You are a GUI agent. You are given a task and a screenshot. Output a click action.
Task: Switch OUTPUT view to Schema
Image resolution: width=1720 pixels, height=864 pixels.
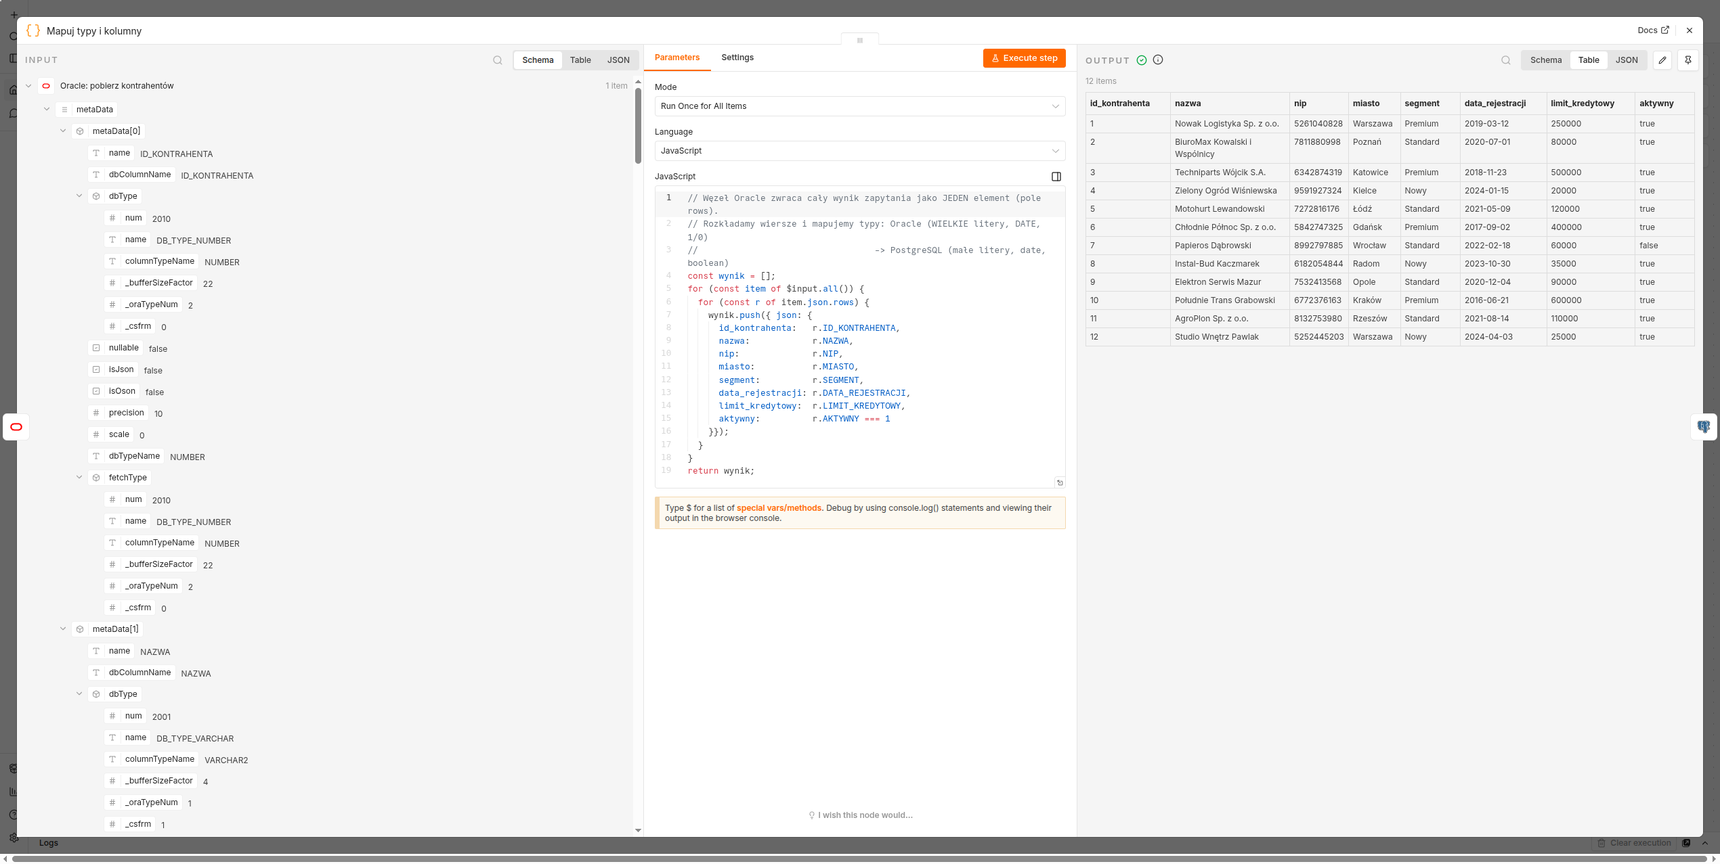[1545, 60]
